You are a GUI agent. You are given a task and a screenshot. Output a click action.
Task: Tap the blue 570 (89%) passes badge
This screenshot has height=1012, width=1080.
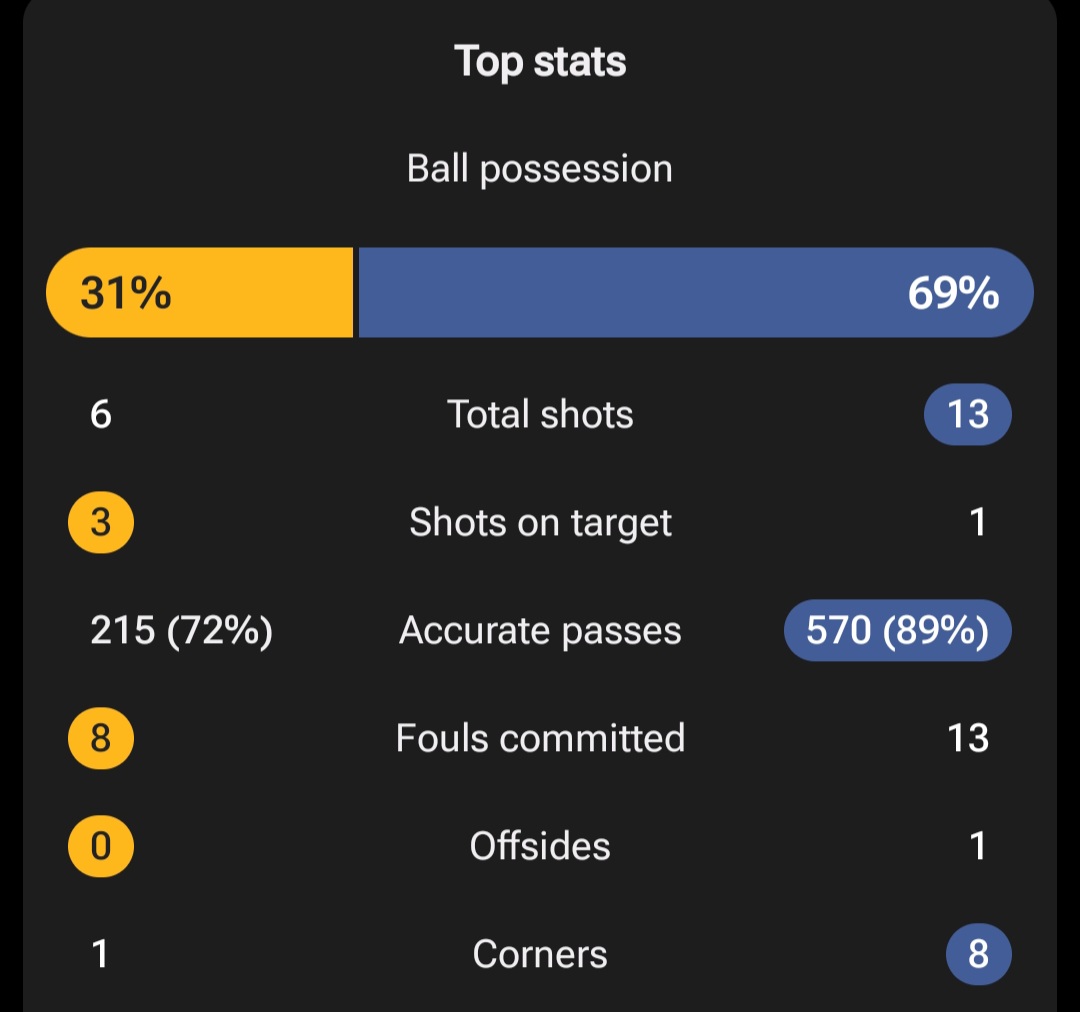[897, 630]
